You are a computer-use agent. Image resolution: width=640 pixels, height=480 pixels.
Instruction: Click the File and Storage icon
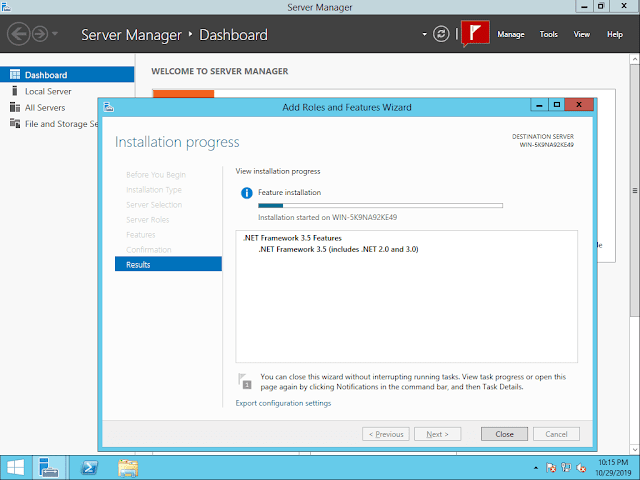tap(15, 123)
